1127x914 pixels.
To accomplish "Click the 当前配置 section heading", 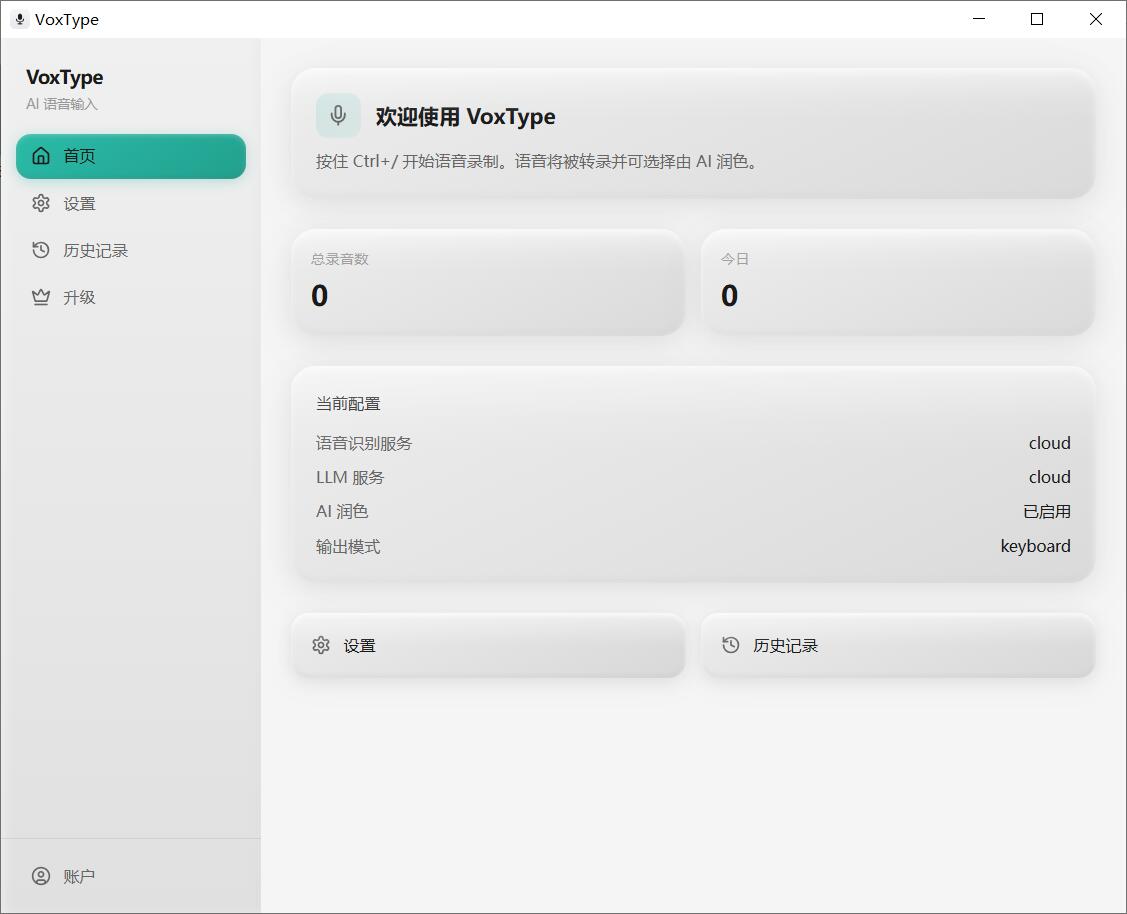I will 348,404.
